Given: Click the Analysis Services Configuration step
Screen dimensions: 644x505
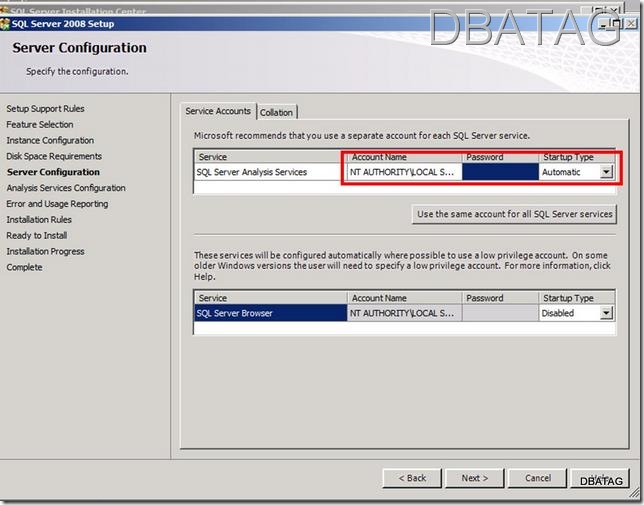Looking at the screenshot, I should click(x=66, y=188).
